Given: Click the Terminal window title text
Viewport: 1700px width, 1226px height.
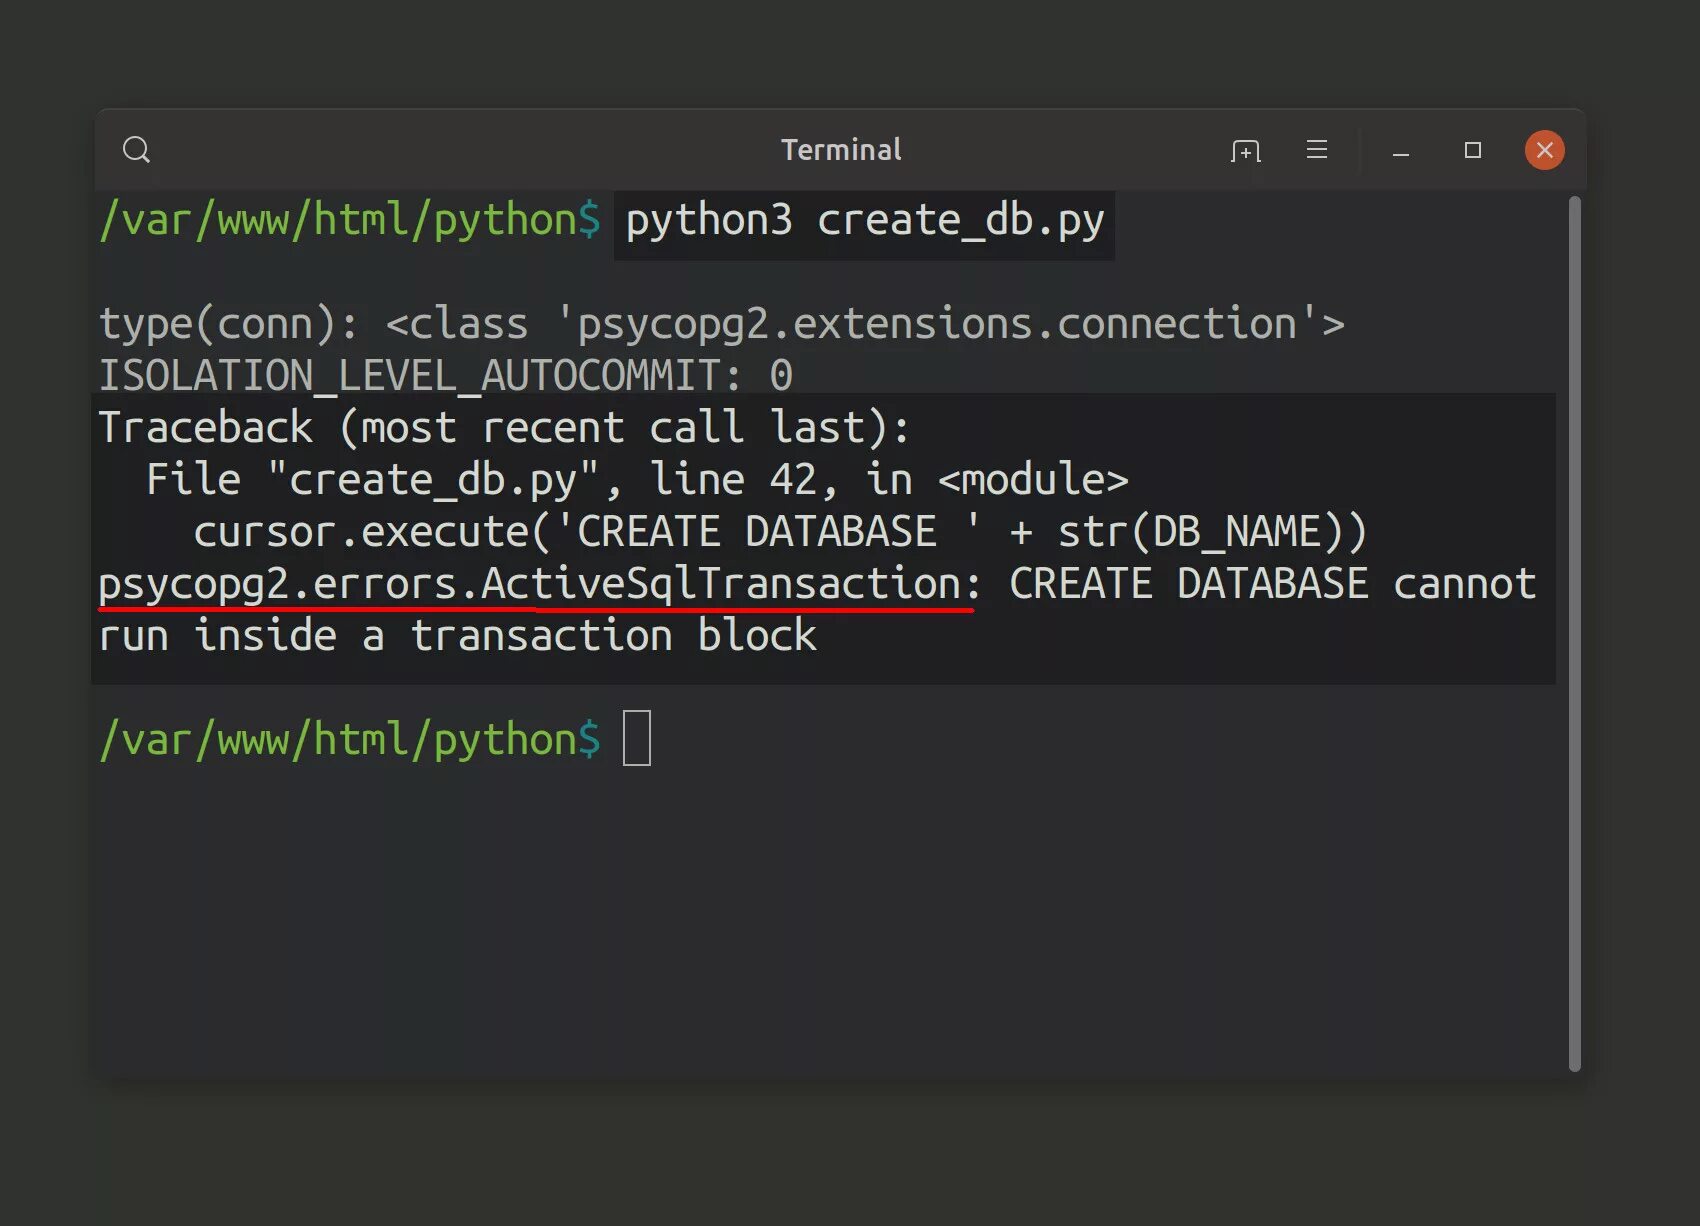Looking at the screenshot, I should point(841,150).
